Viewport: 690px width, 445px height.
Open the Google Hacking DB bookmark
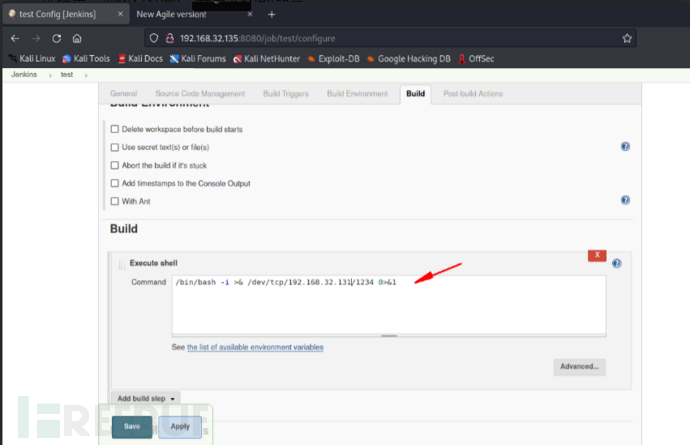tap(408, 59)
